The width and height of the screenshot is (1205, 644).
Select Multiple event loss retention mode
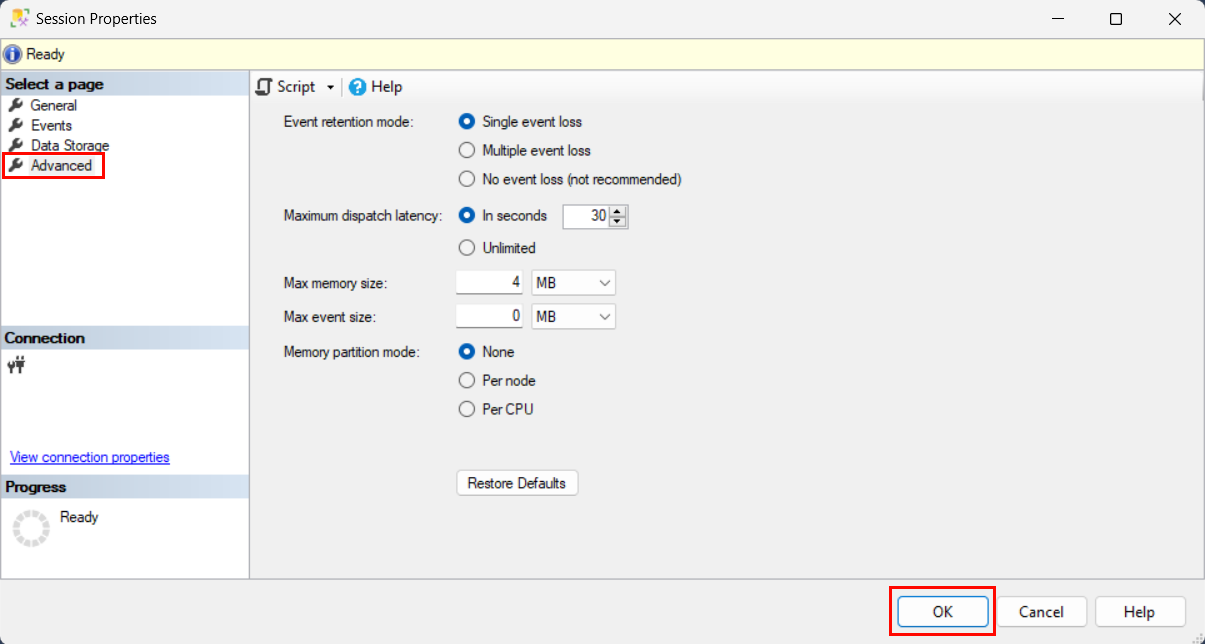point(466,151)
